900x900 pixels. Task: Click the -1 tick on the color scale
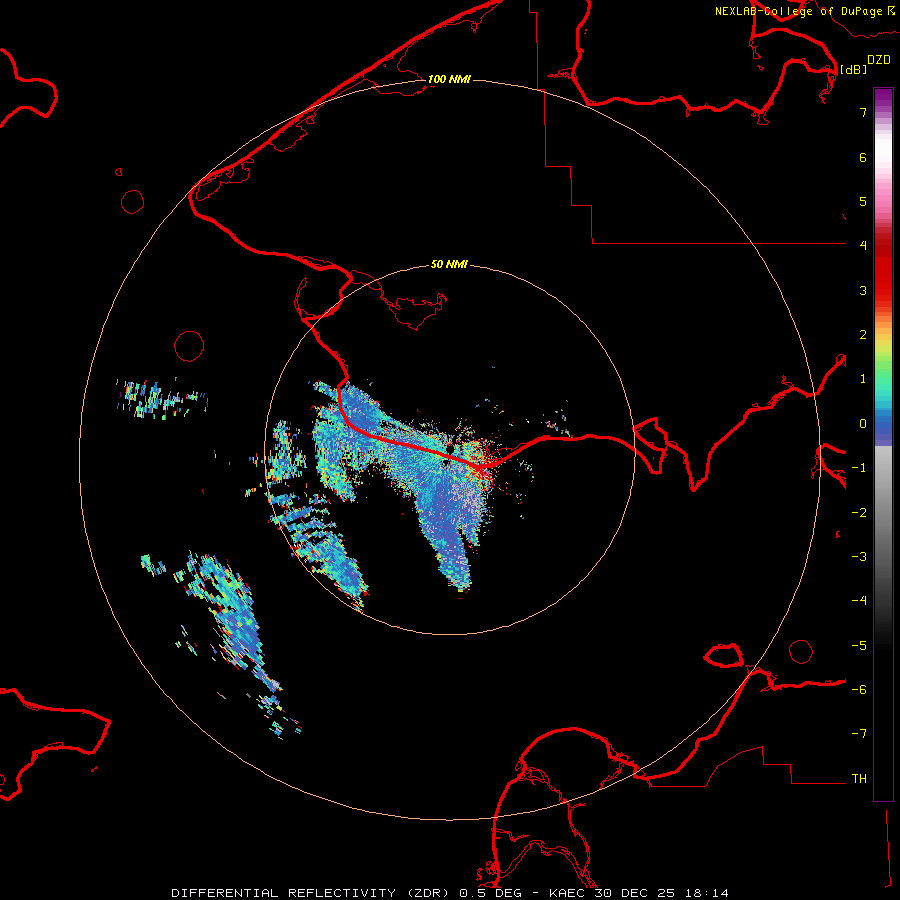(859, 468)
